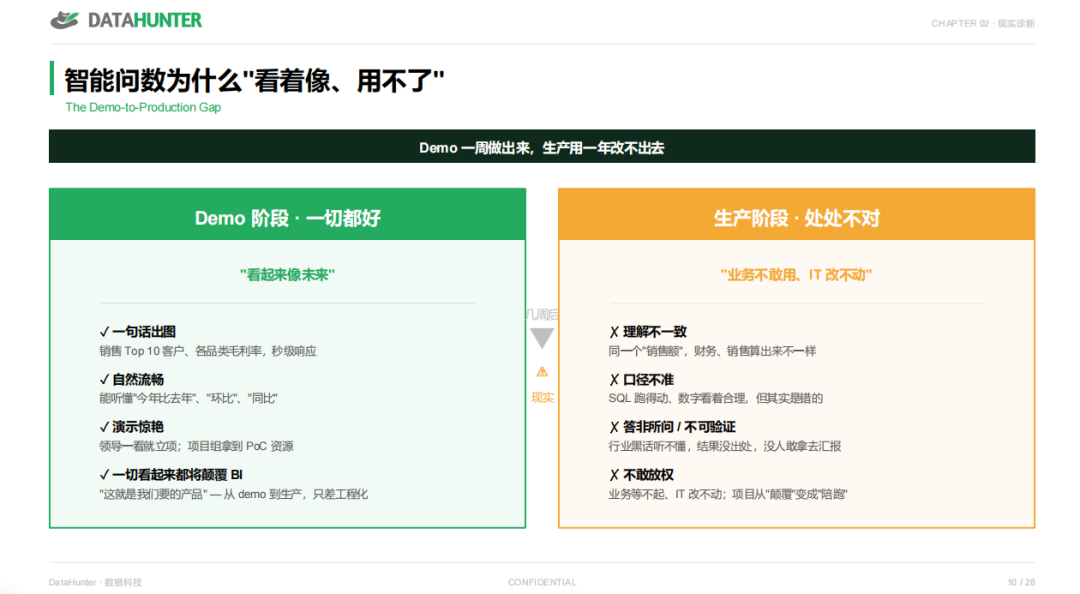Select the green quote '看起来像未来'
The width and height of the screenshot is (1080, 594).
point(287,275)
